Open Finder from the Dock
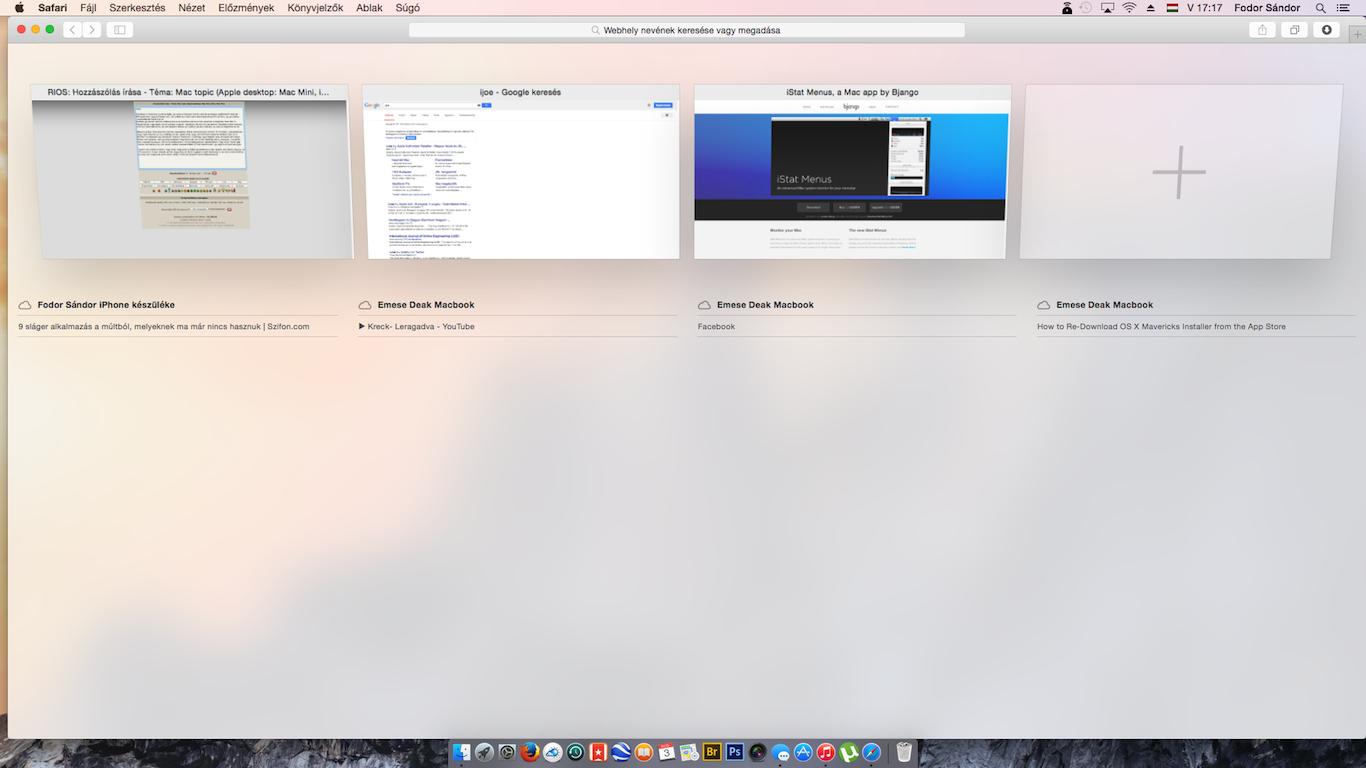The image size is (1366, 768). click(461, 752)
